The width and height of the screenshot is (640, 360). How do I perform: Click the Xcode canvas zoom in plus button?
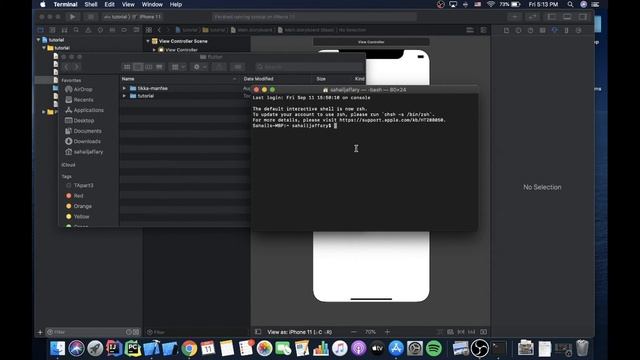click(x=387, y=332)
